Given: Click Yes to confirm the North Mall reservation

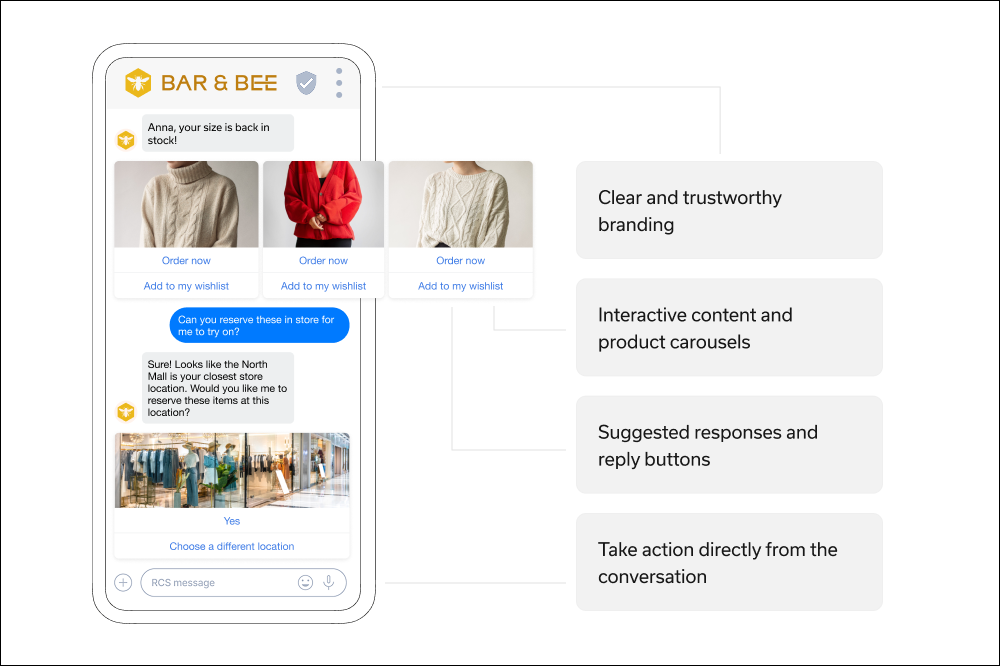Looking at the screenshot, I should coord(232,520).
